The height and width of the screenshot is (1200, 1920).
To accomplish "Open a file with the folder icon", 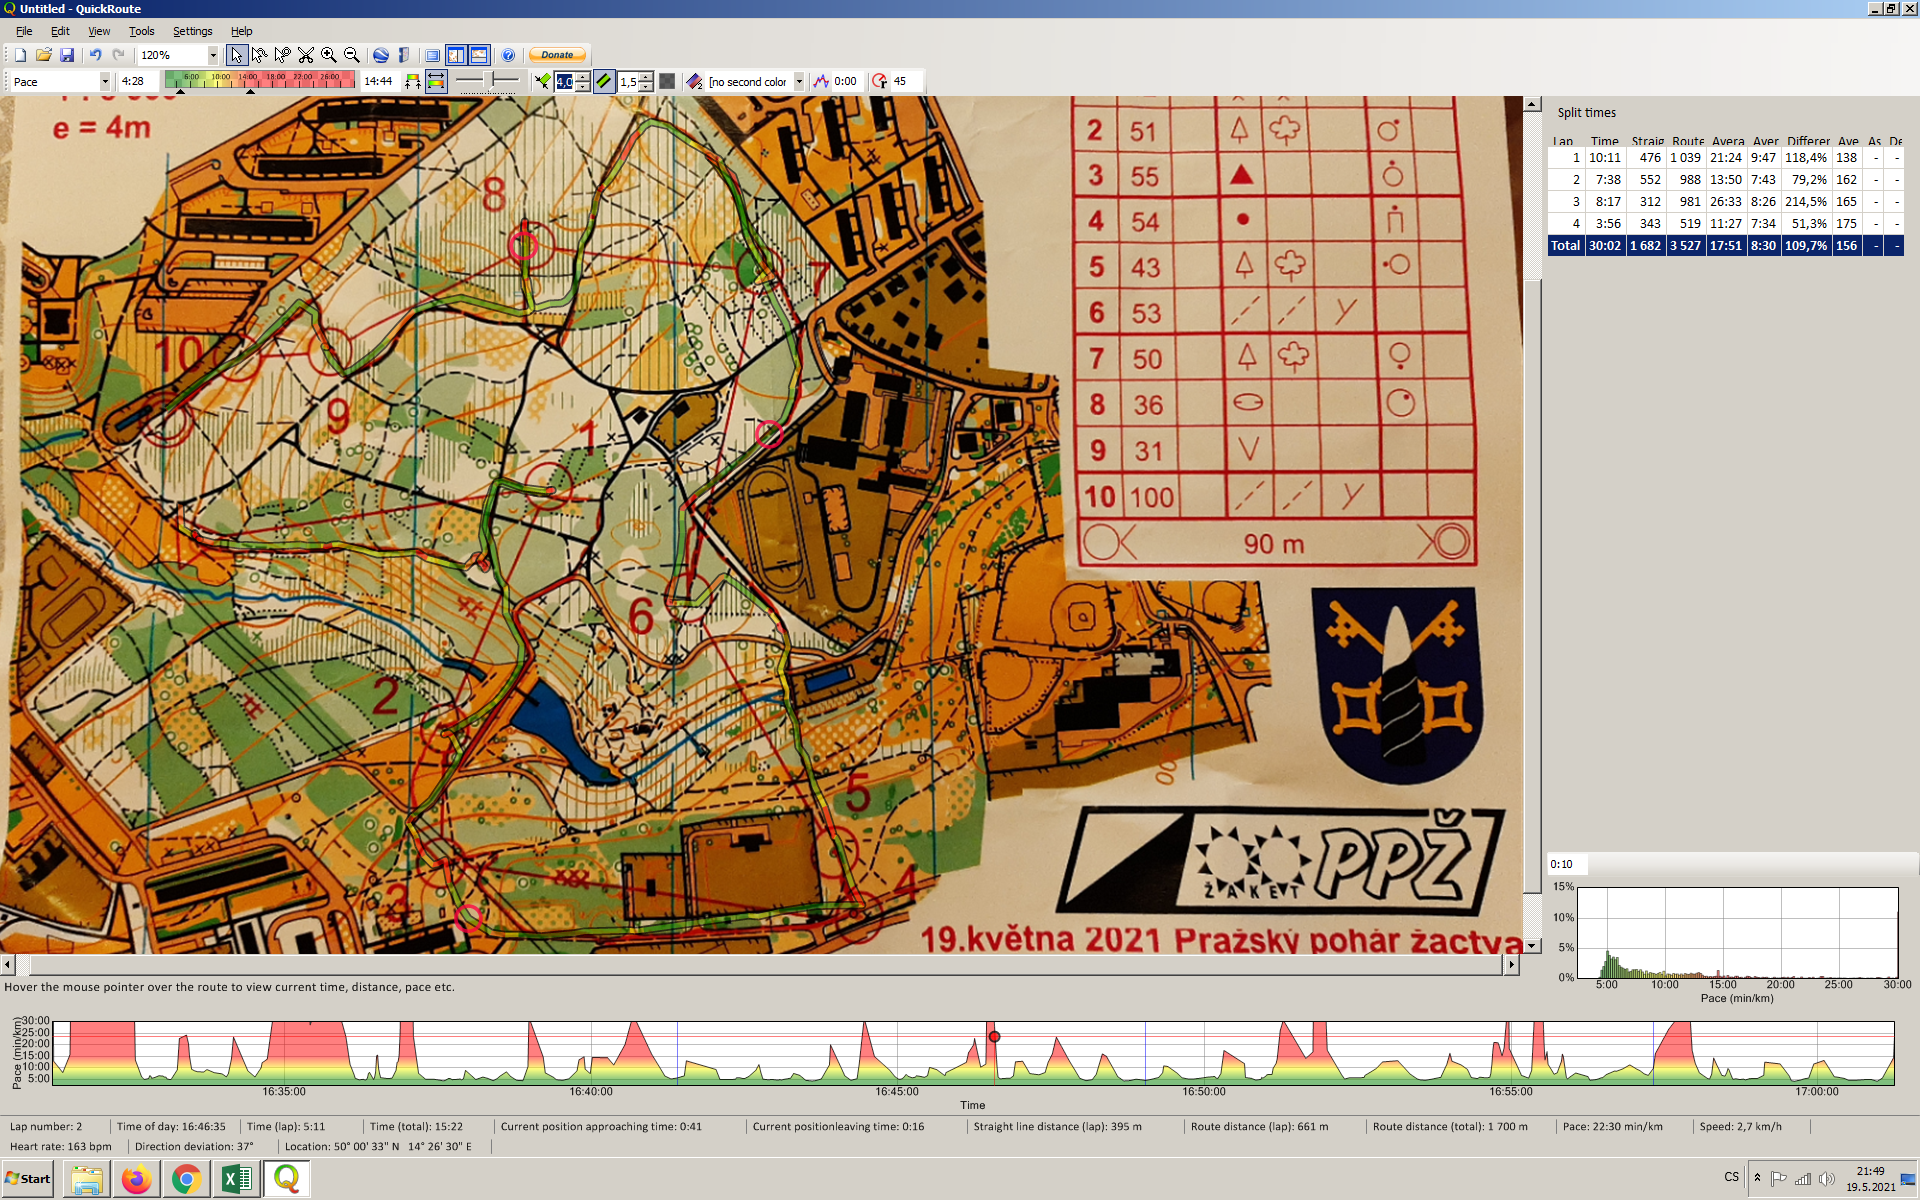I will point(43,55).
